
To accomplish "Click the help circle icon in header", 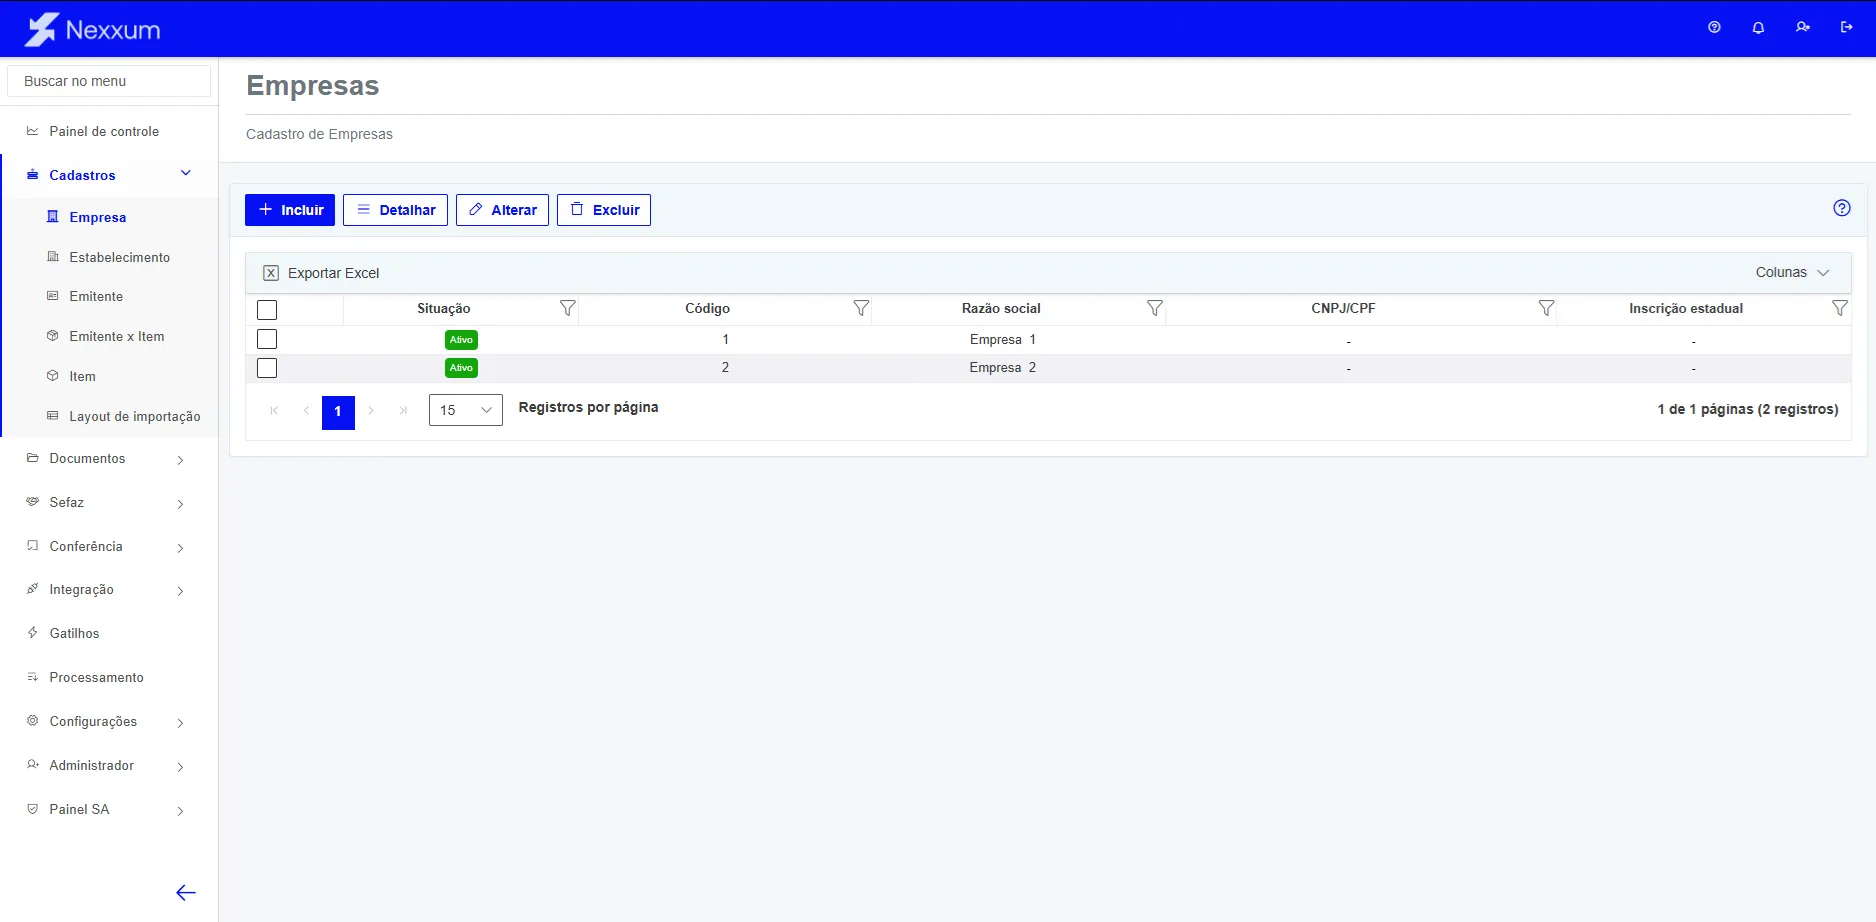I will [1714, 28].
